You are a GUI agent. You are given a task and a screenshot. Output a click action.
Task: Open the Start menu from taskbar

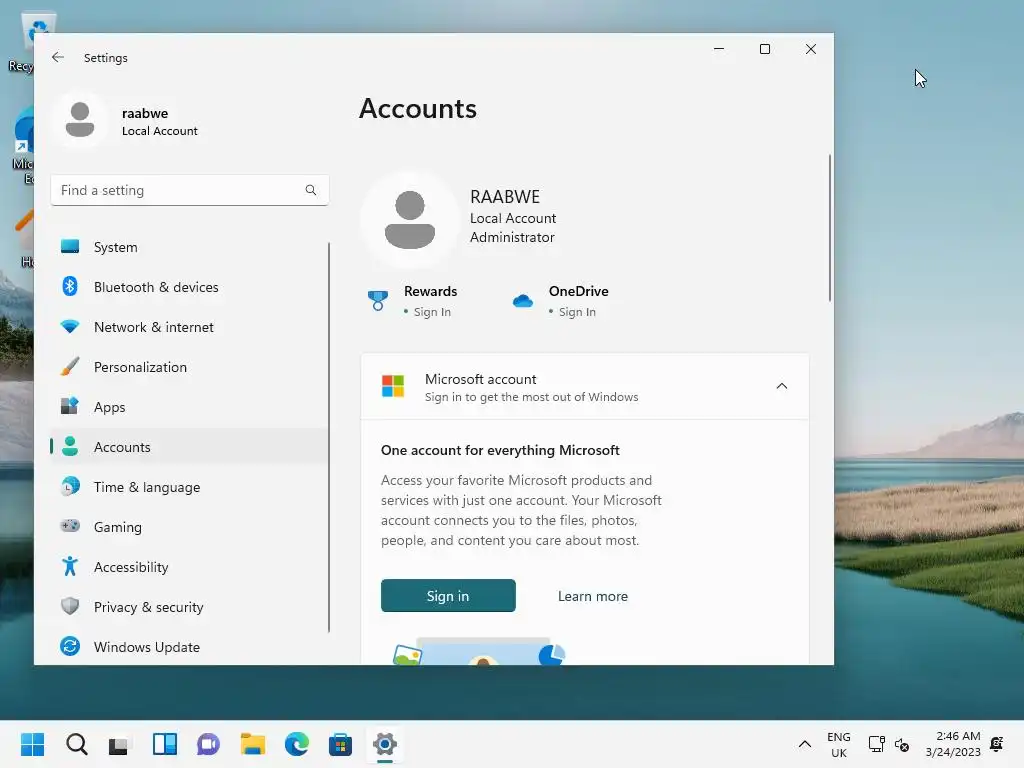pyautogui.click(x=33, y=744)
